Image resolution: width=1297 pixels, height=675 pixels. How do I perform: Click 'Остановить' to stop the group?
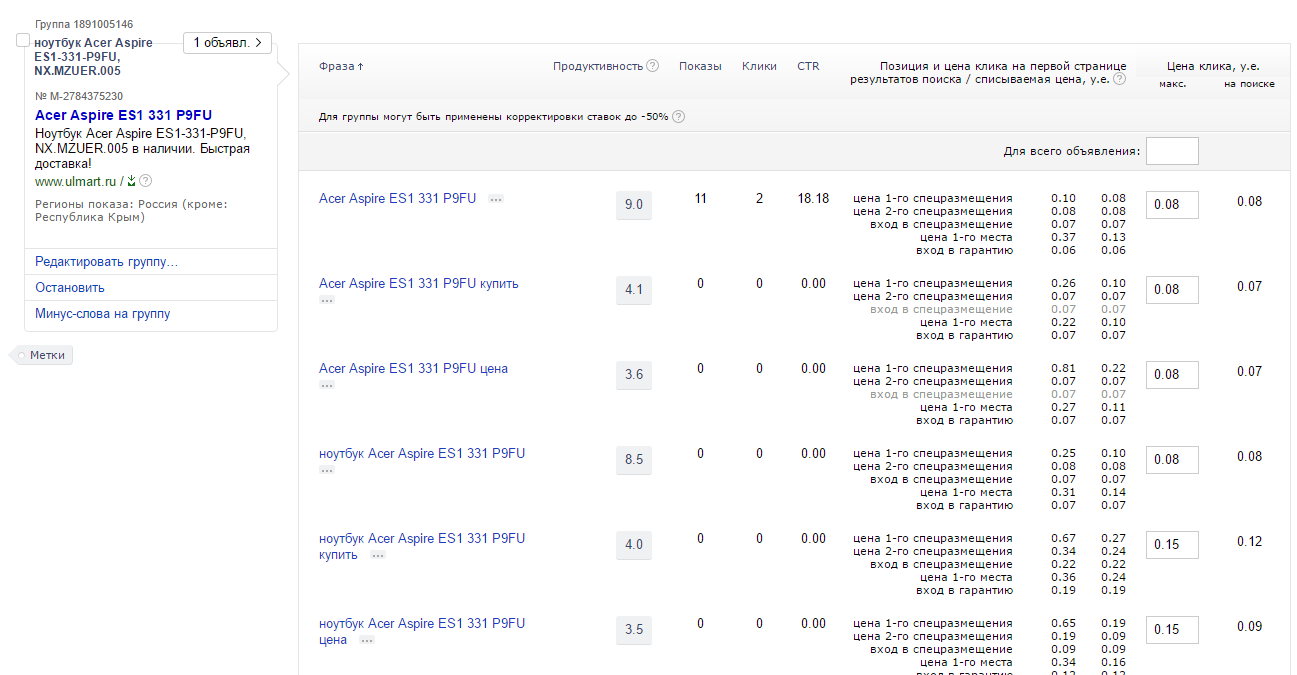pyautogui.click(x=69, y=288)
